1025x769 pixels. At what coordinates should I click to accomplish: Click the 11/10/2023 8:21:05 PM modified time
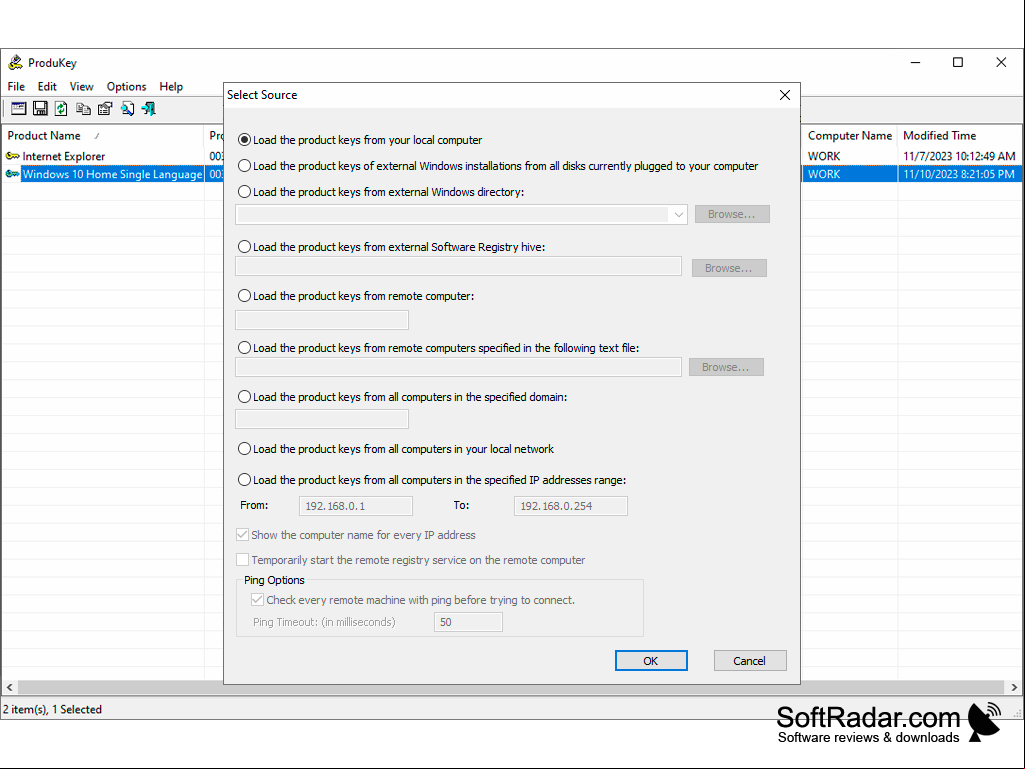pos(959,174)
